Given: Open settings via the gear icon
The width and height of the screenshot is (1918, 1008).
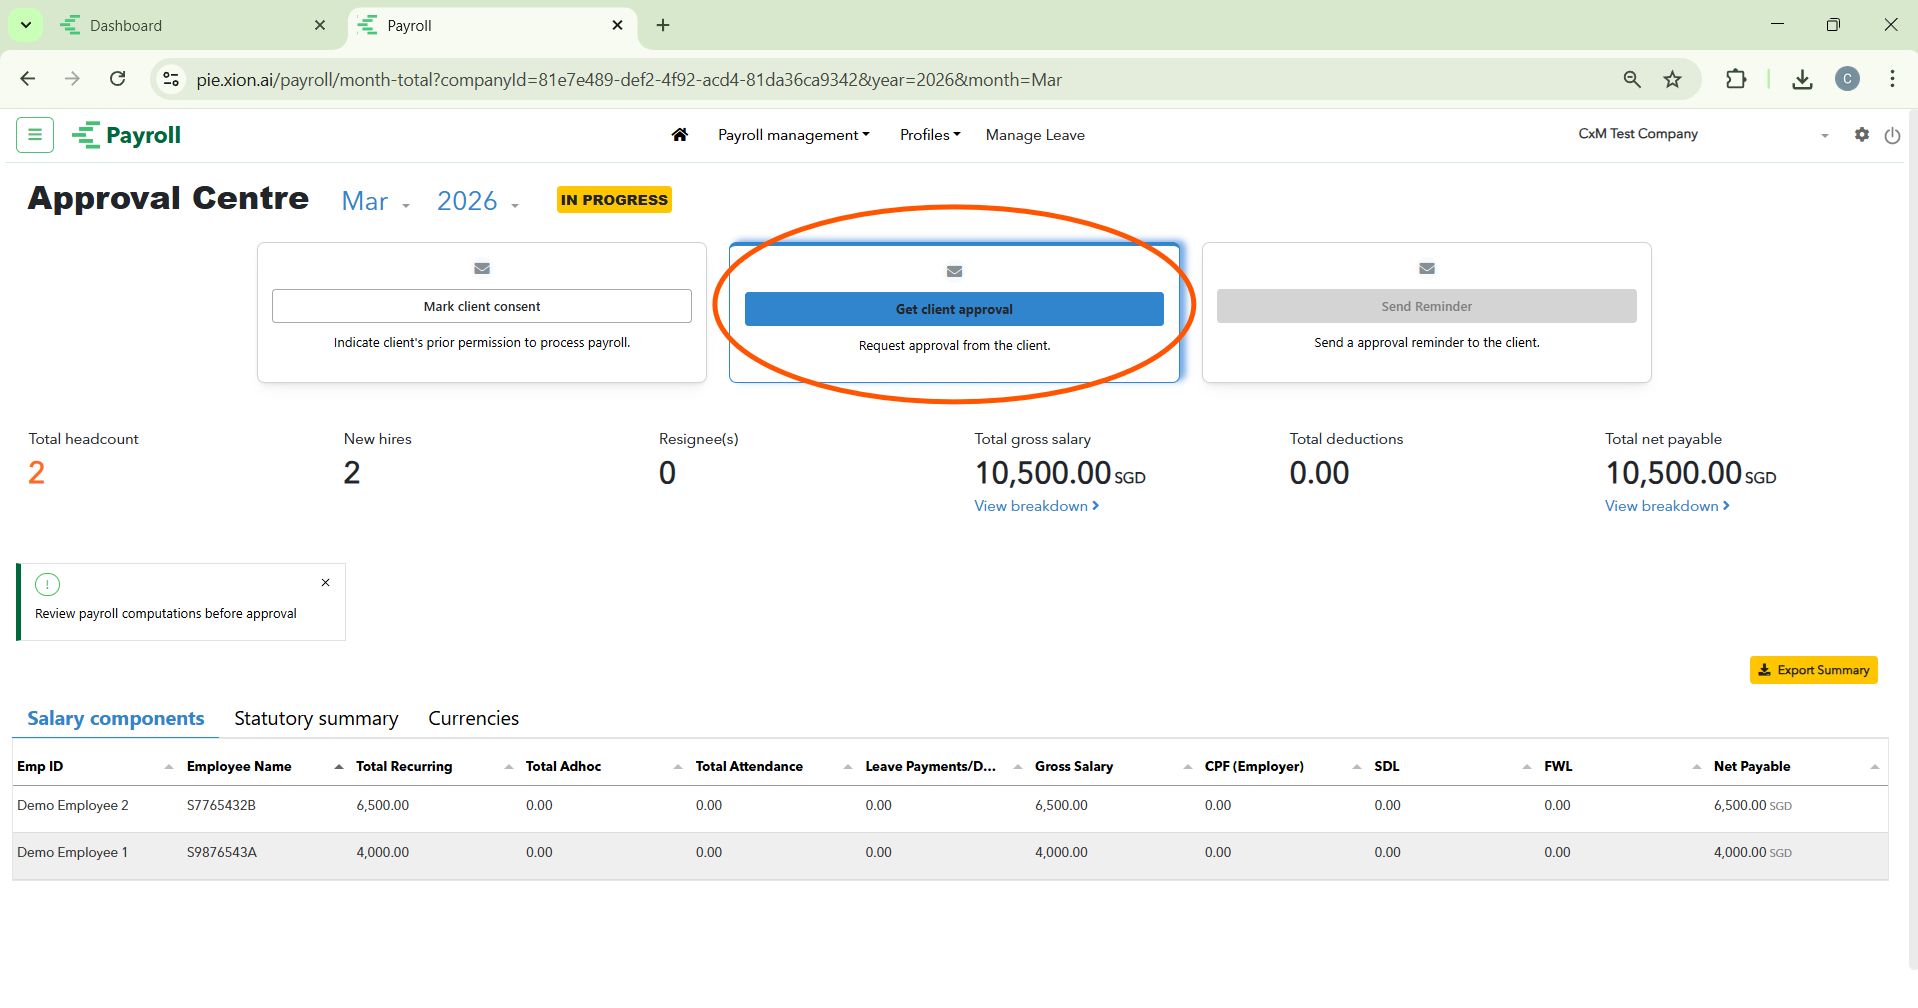Looking at the screenshot, I should point(1861,135).
